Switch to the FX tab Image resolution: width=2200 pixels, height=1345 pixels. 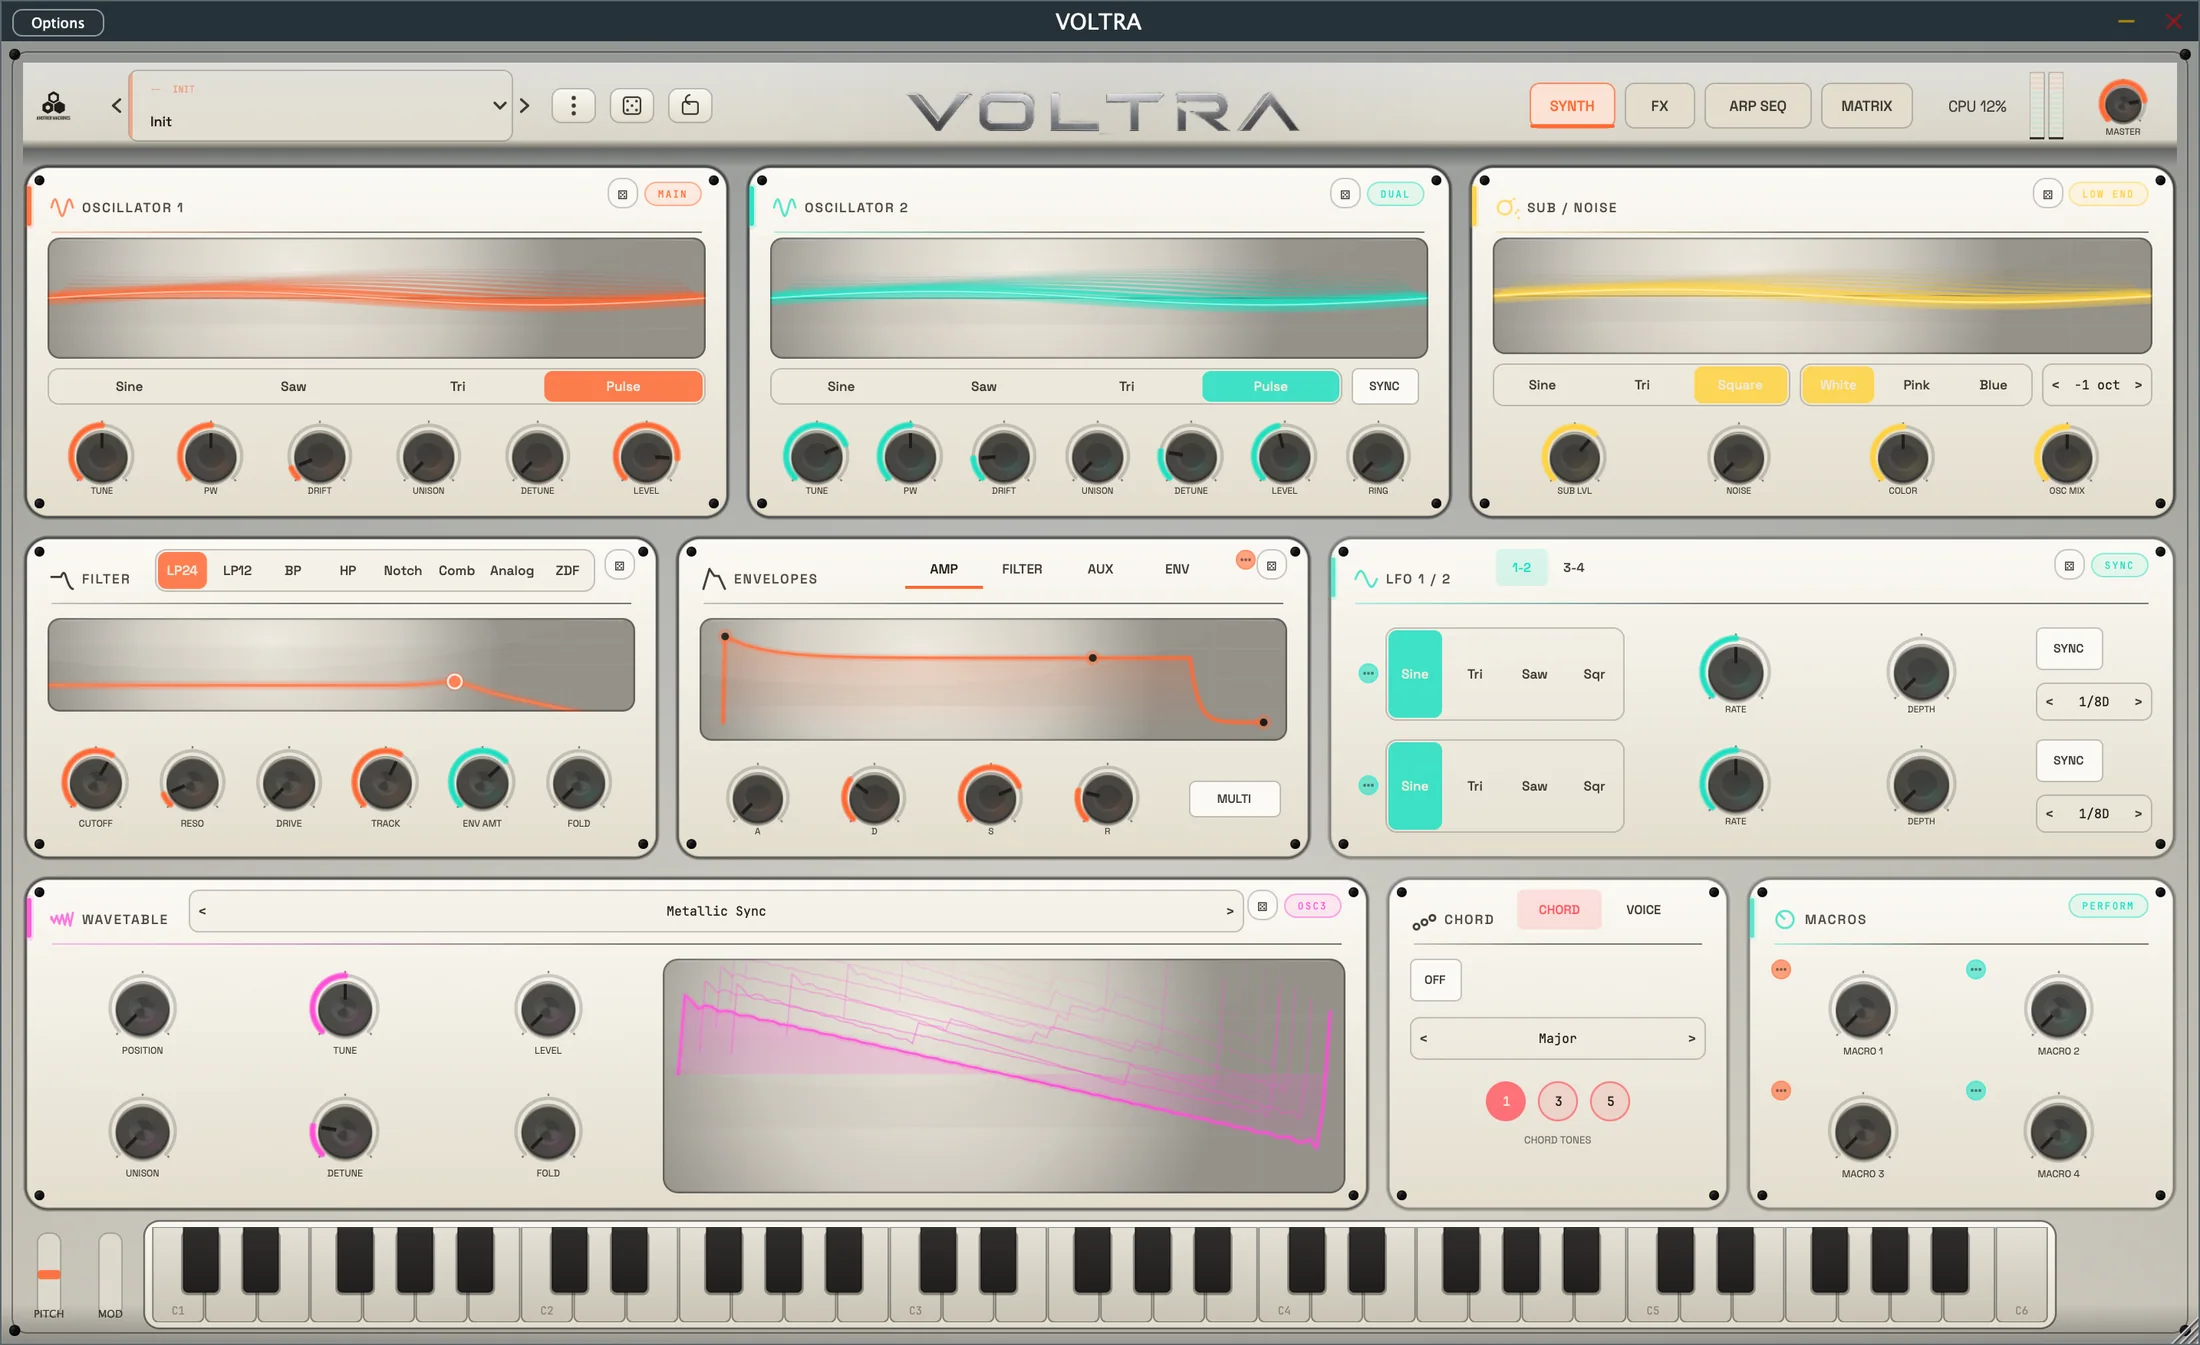[1660, 106]
